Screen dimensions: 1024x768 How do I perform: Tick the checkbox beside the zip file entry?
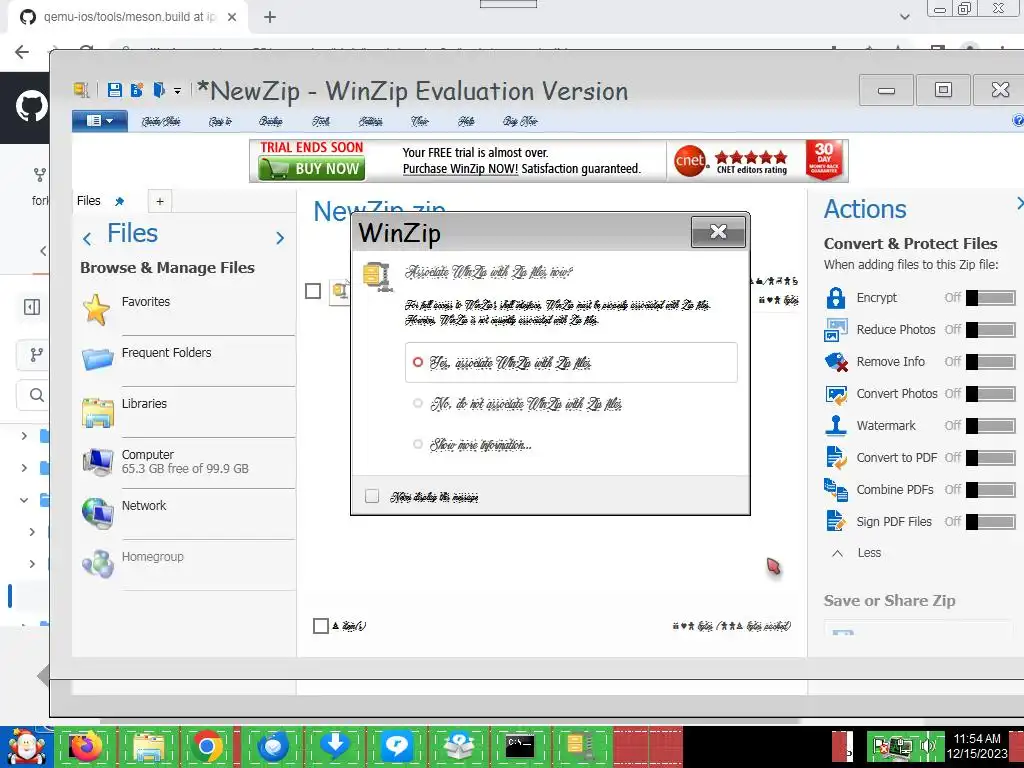(x=313, y=291)
